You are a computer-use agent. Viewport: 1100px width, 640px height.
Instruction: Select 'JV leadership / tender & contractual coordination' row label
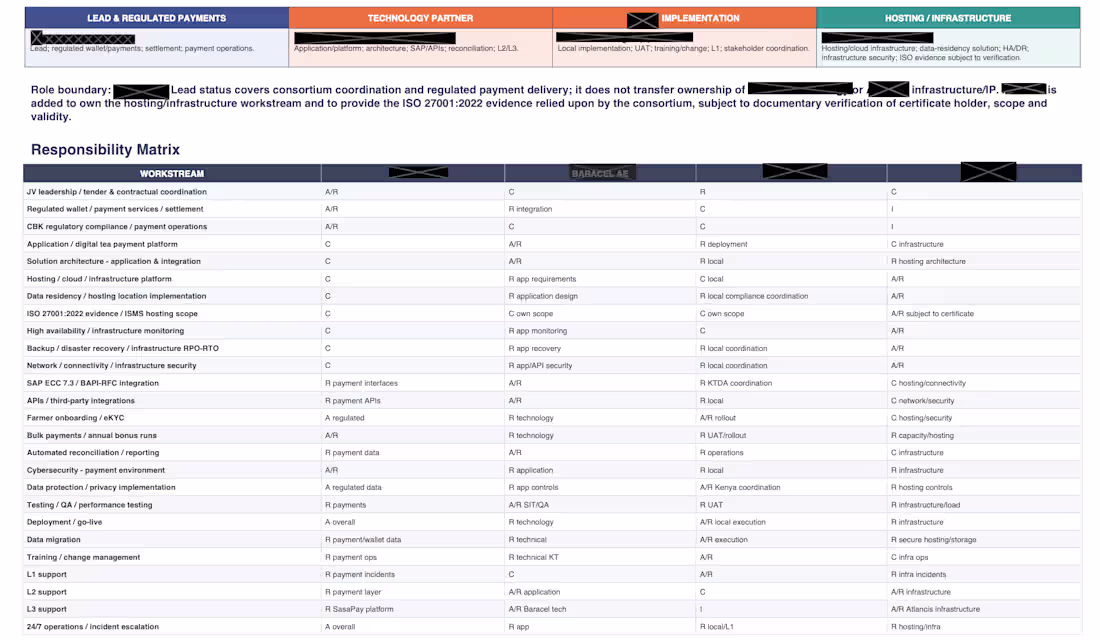coord(116,192)
